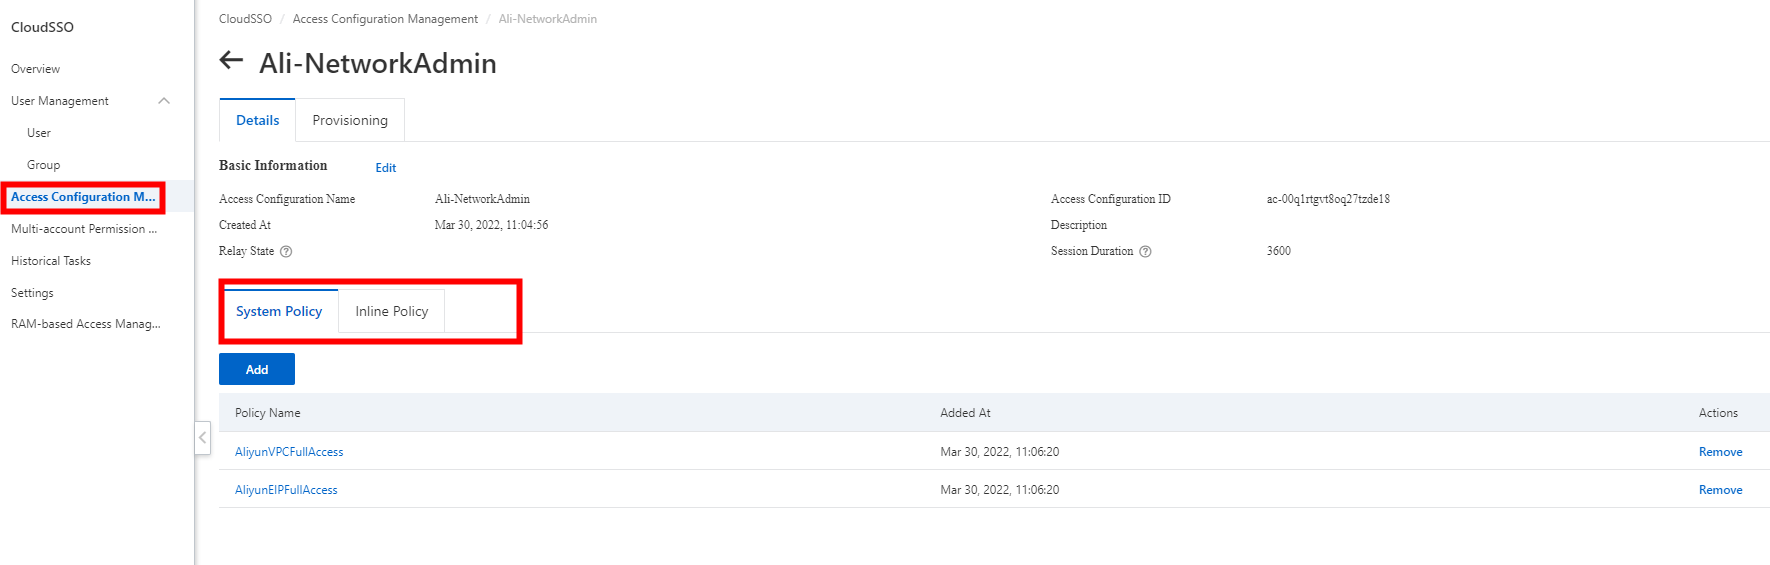
Task: Open the Group page in the sidebar
Action: [x=43, y=165]
